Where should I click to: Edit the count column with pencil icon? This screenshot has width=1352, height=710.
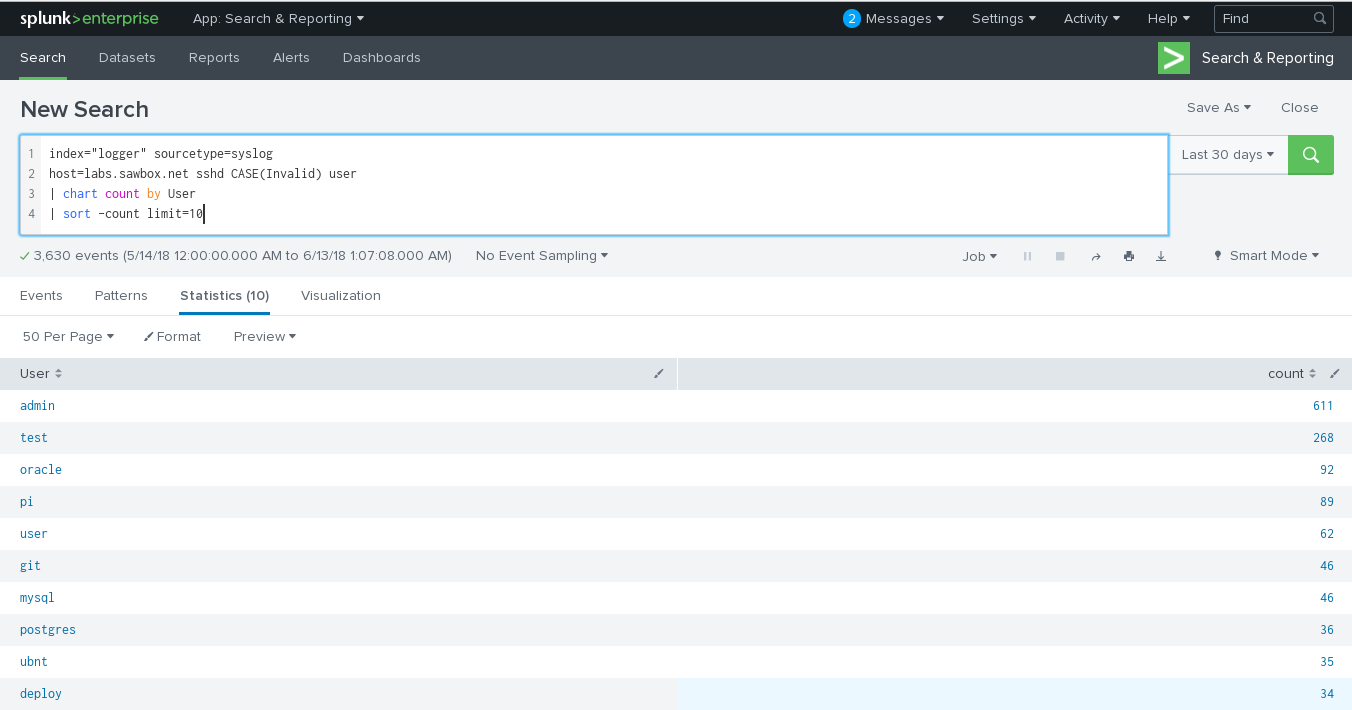[x=1334, y=374]
